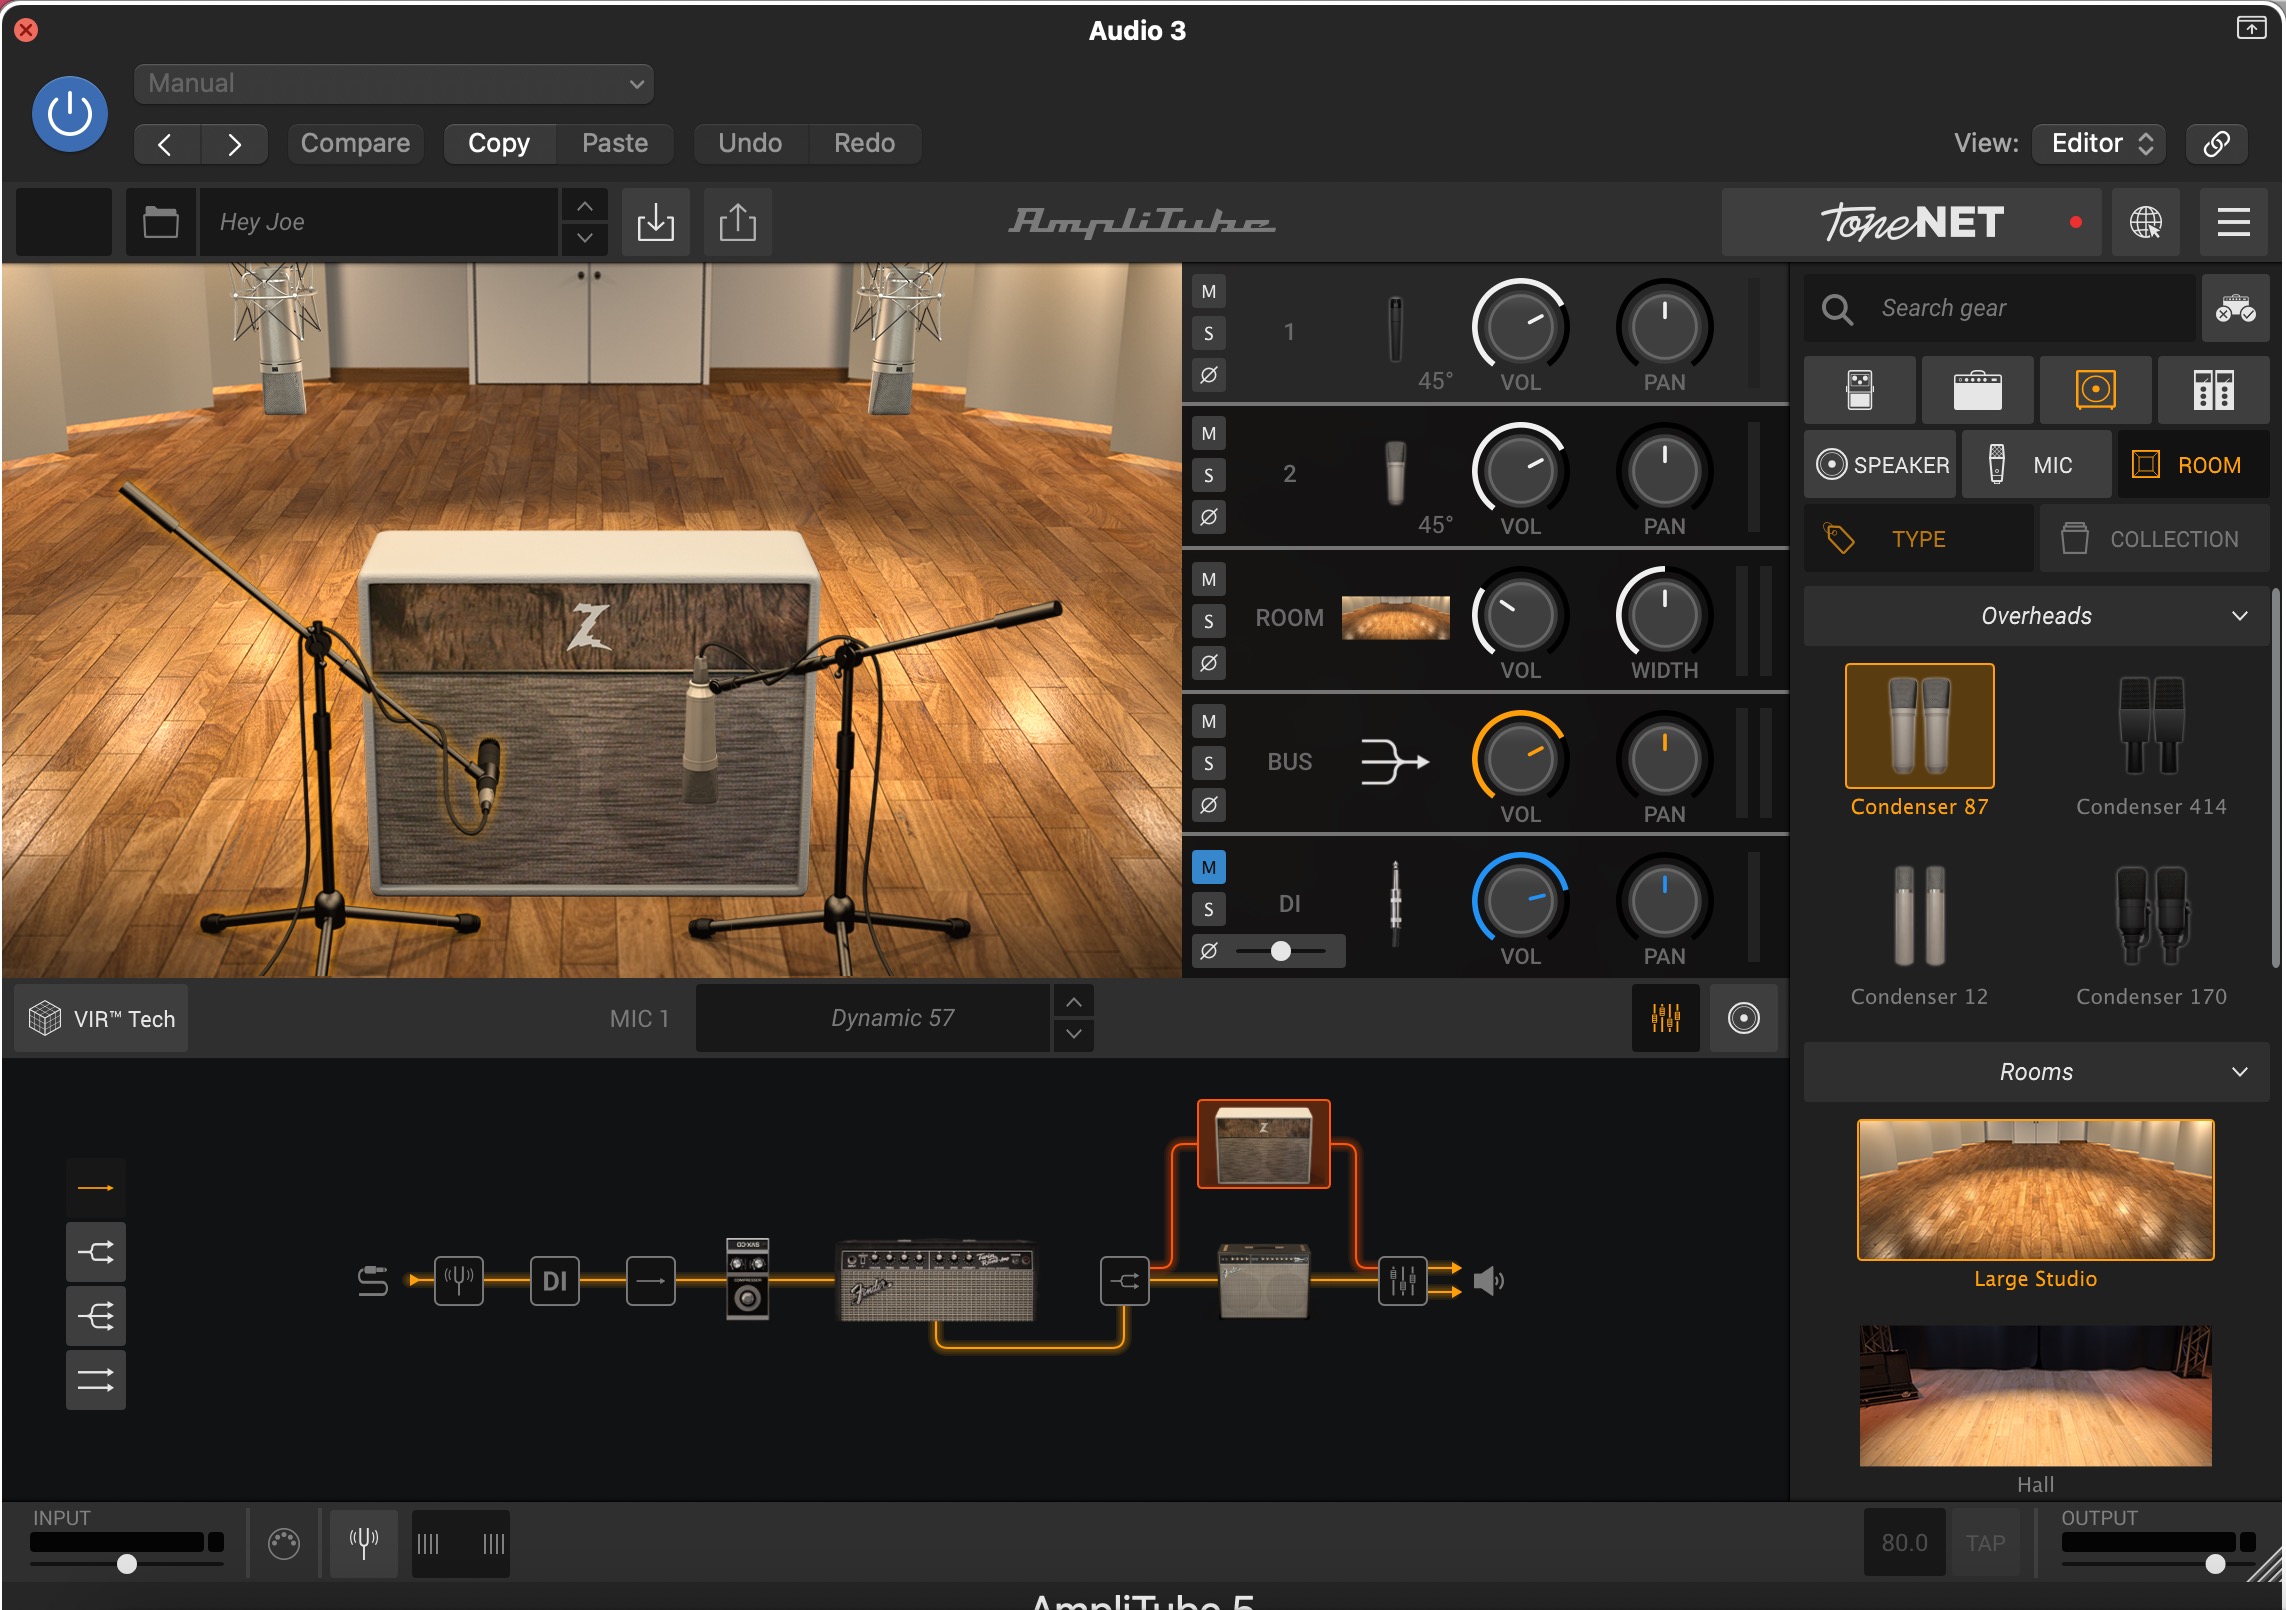Switch to the MIC tab
Image resolution: width=2286 pixels, height=1610 pixels.
(x=2036, y=465)
